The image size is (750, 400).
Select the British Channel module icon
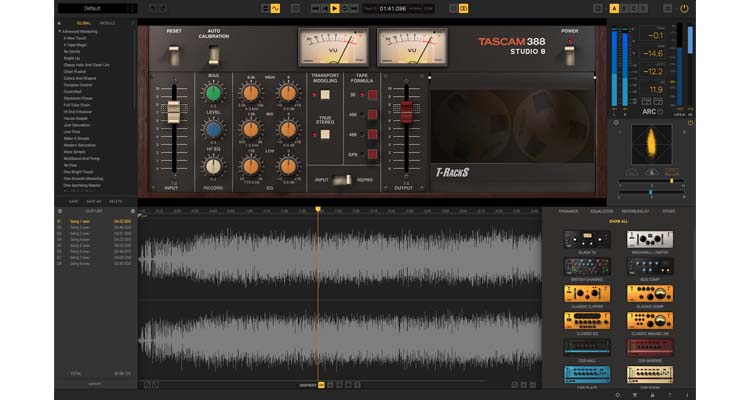tap(587, 267)
